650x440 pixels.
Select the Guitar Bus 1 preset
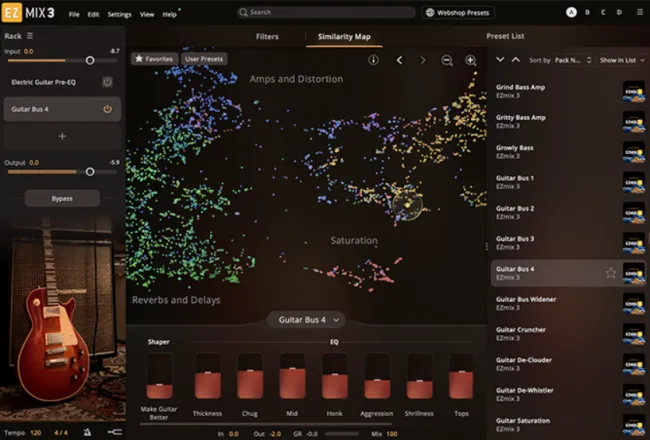pyautogui.click(x=568, y=182)
